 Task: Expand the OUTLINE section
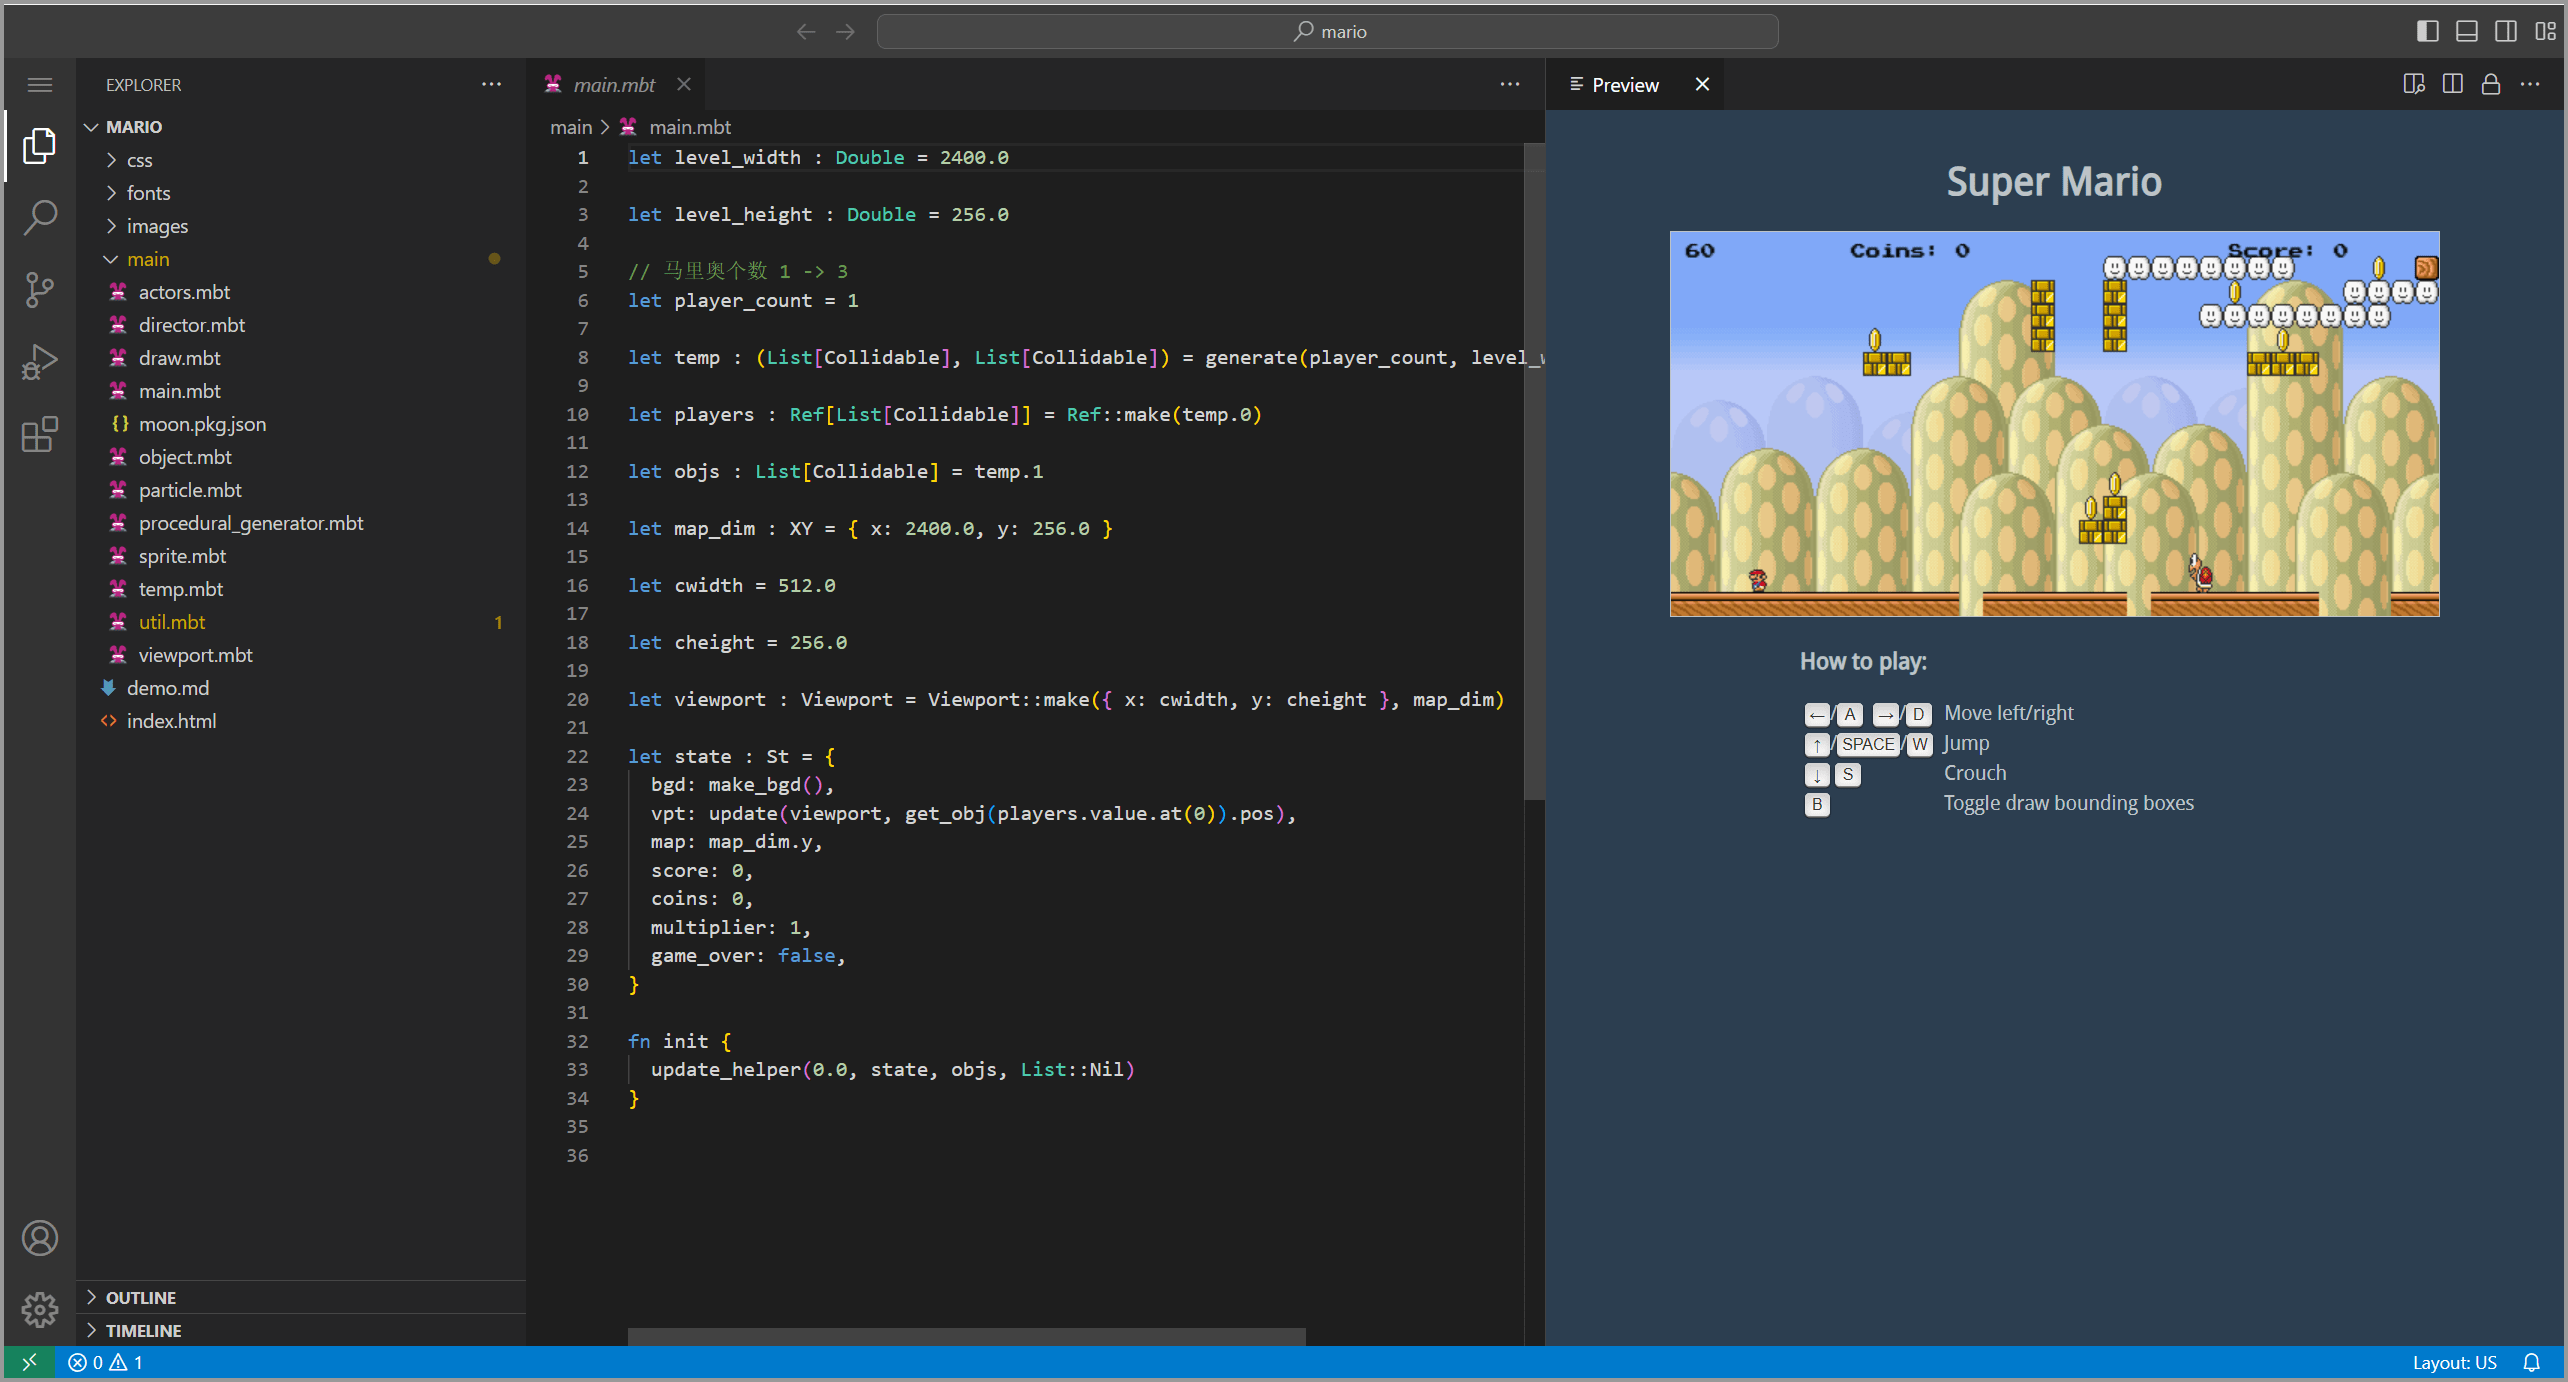point(300,1297)
